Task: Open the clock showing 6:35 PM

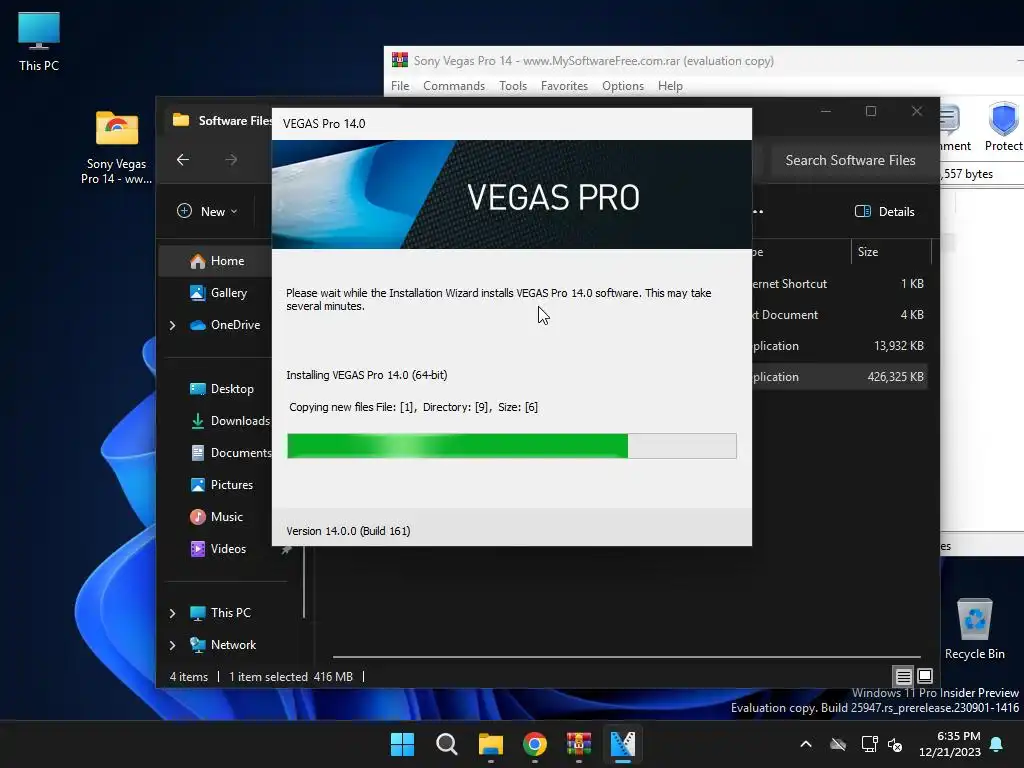Action: click(x=950, y=744)
